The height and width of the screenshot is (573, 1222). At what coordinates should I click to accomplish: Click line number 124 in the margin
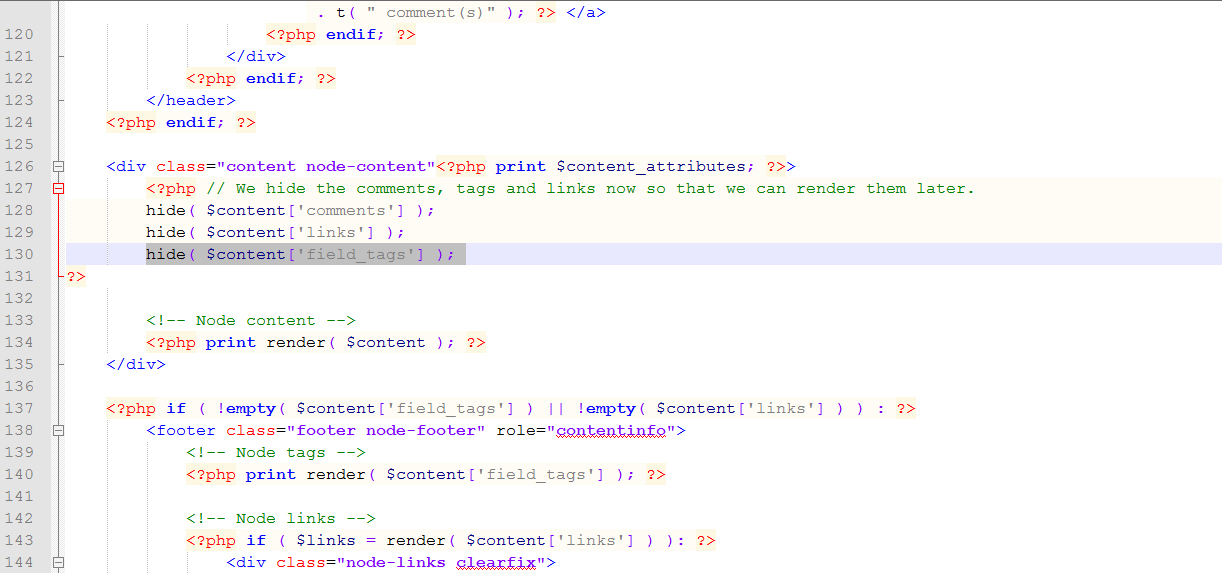[19, 123]
